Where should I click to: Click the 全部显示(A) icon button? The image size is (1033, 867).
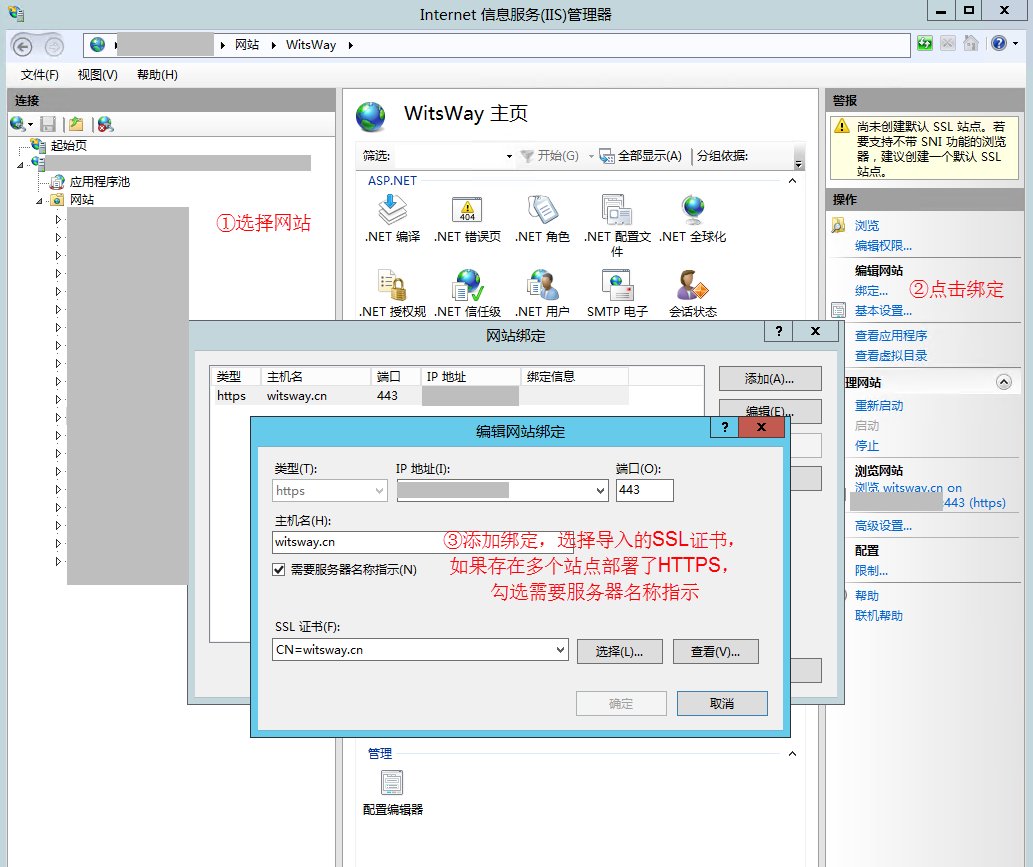click(x=640, y=156)
